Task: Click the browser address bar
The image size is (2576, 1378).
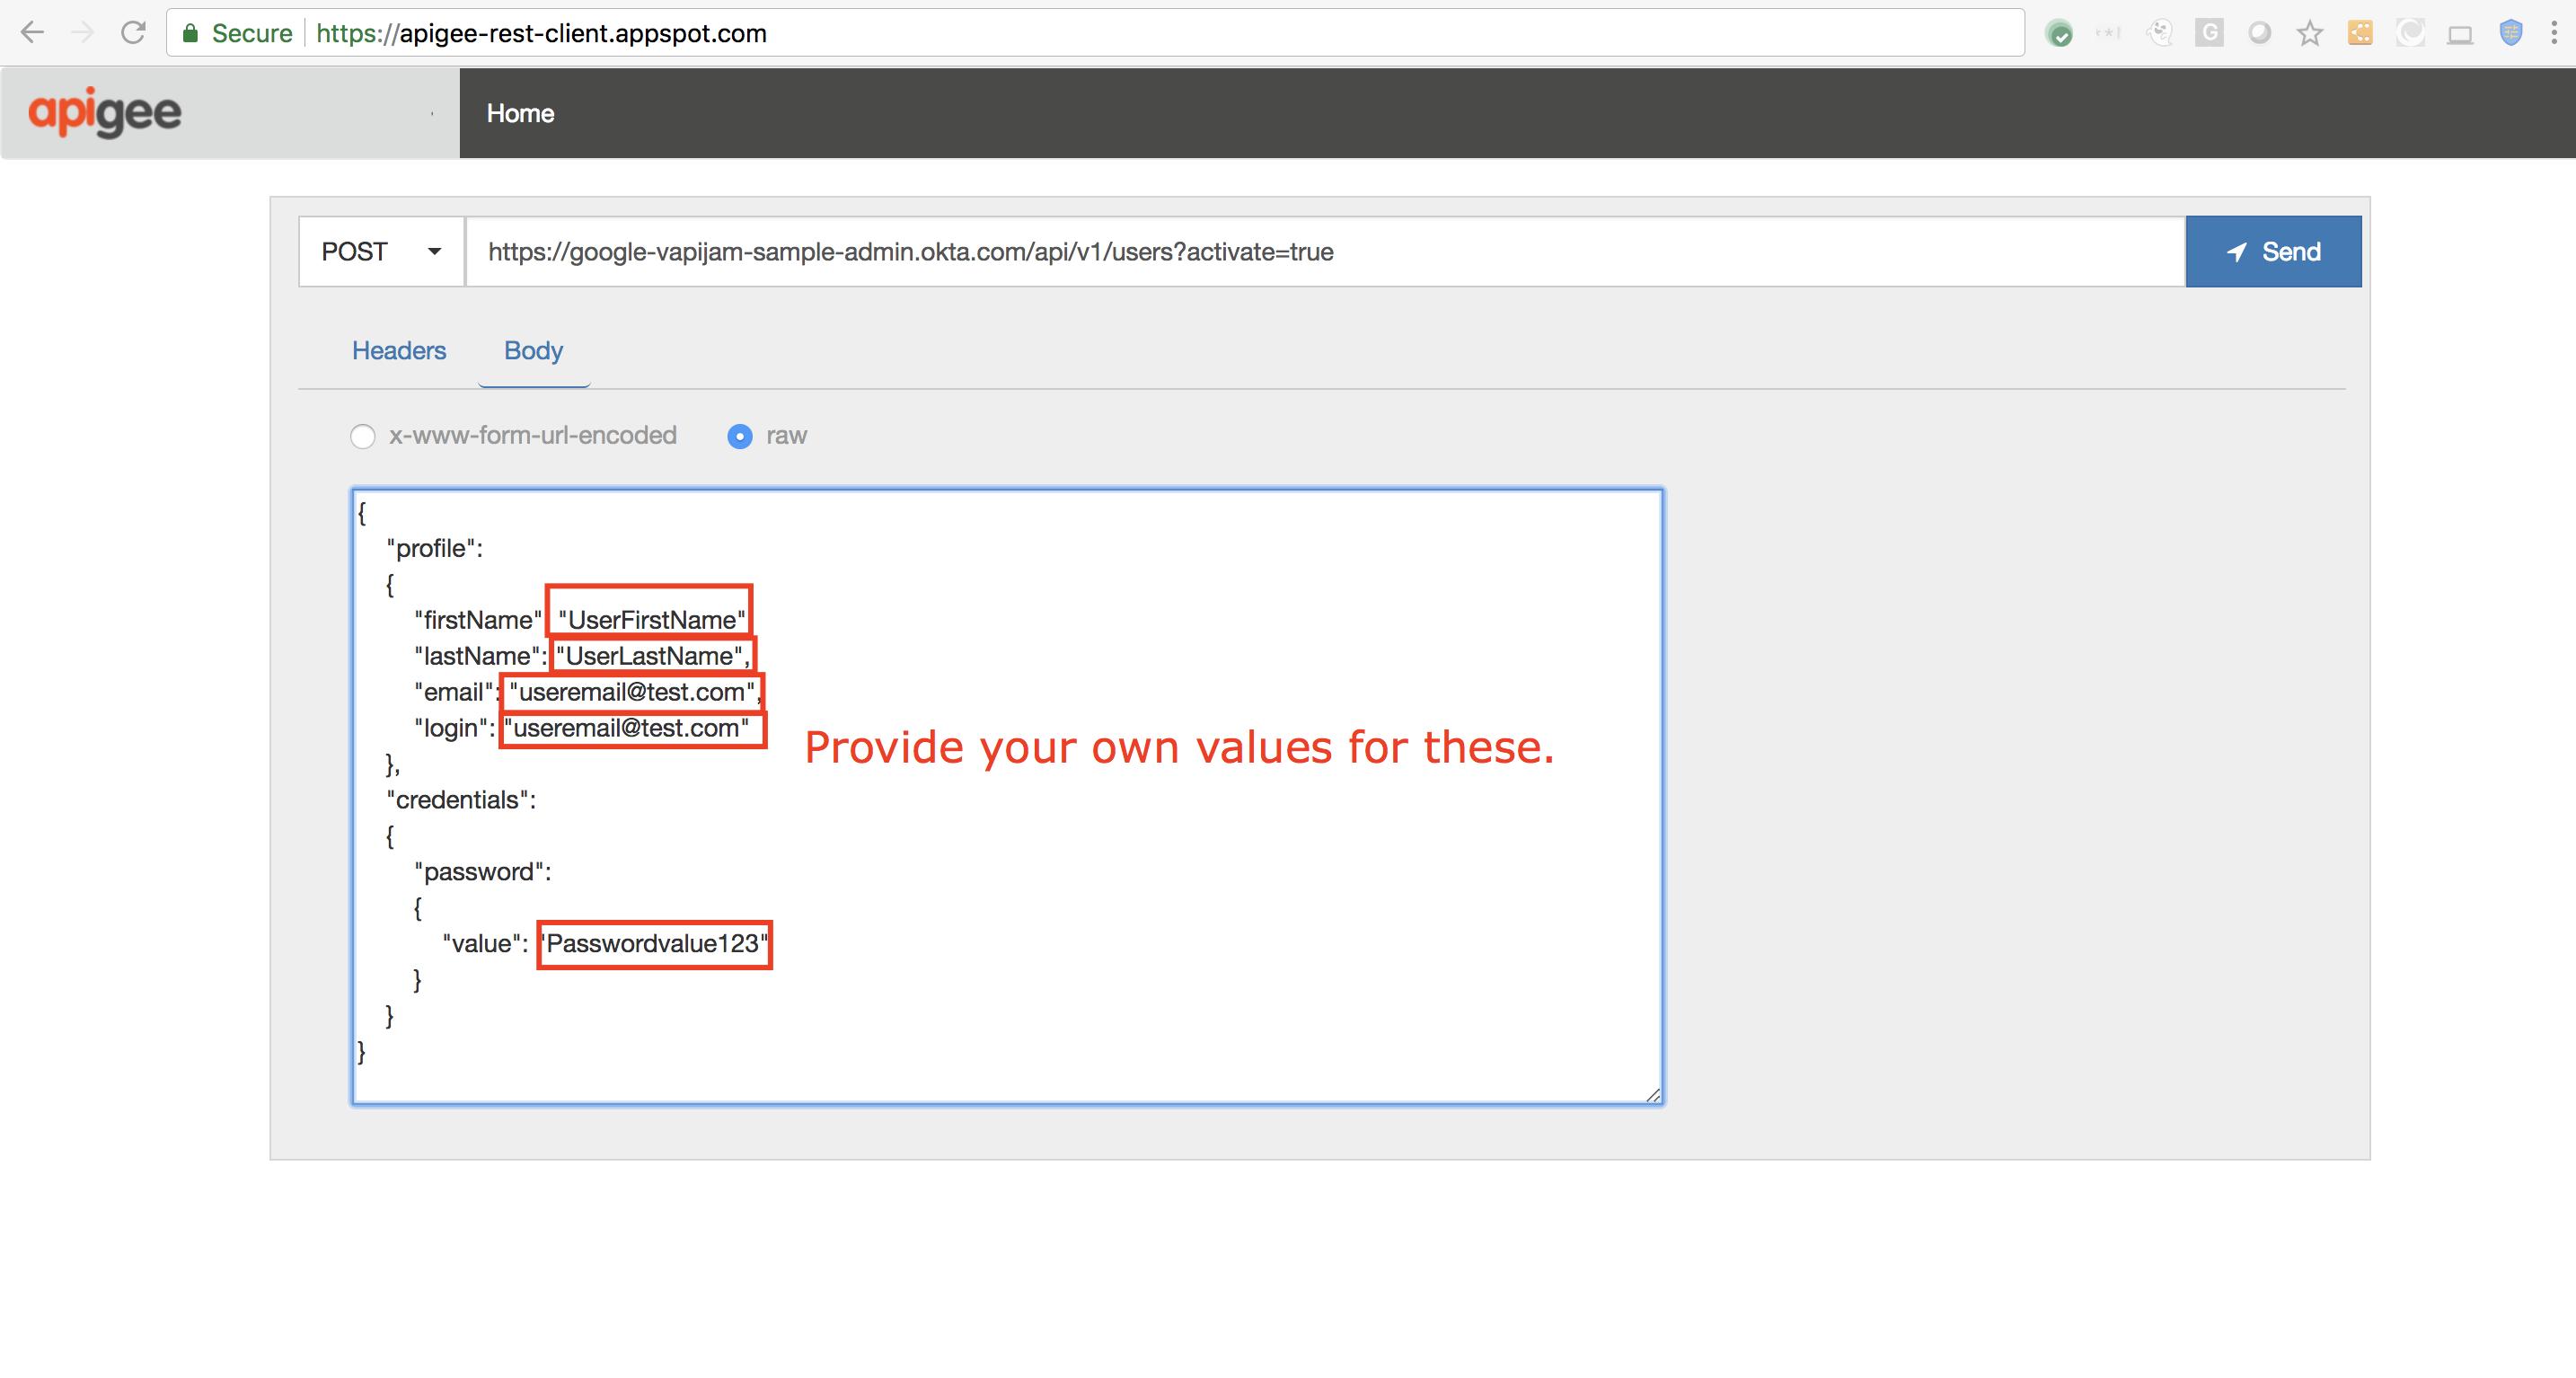Action: [x=1095, y=33]
